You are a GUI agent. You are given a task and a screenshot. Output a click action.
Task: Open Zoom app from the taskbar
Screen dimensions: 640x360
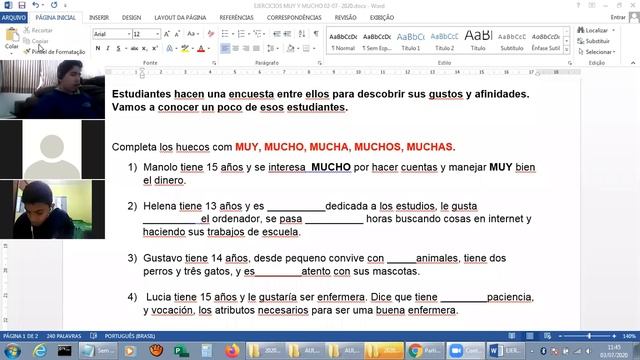[x=465, y=351]
